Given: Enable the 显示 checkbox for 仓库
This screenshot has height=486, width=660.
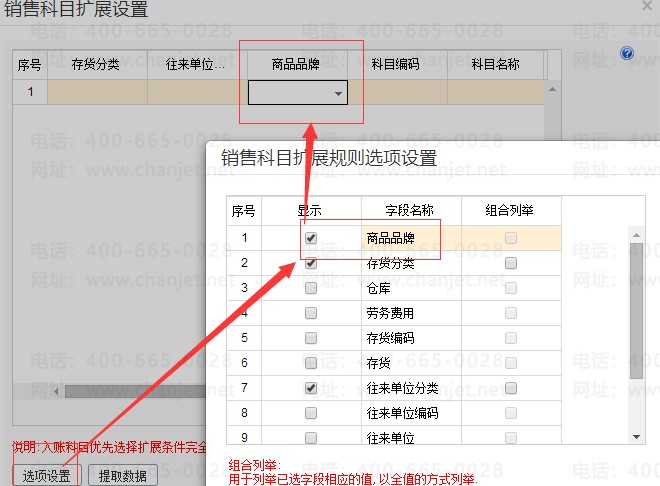Looking at the screenshot, I should pos(311,288).
